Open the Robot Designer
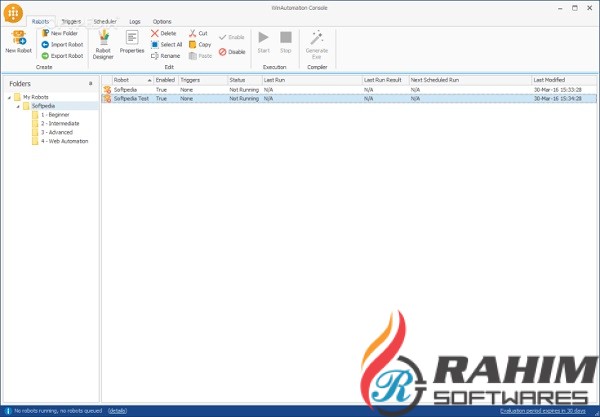This screenshot has height=417, width=600. (x=103, y=45)
